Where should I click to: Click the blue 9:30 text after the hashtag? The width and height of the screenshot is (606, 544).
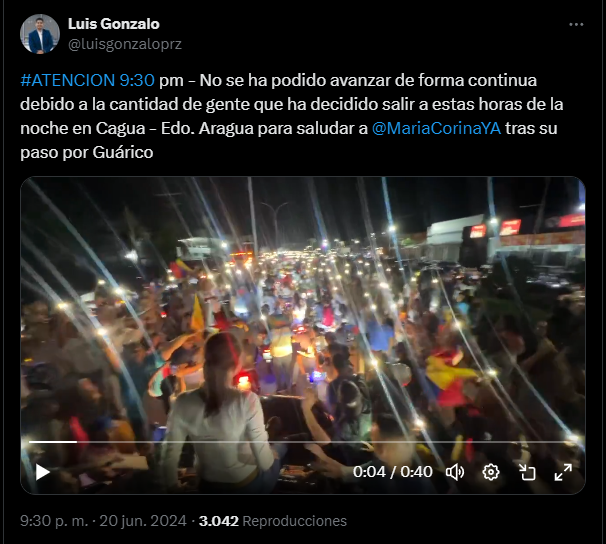click(x=137, y=80)
